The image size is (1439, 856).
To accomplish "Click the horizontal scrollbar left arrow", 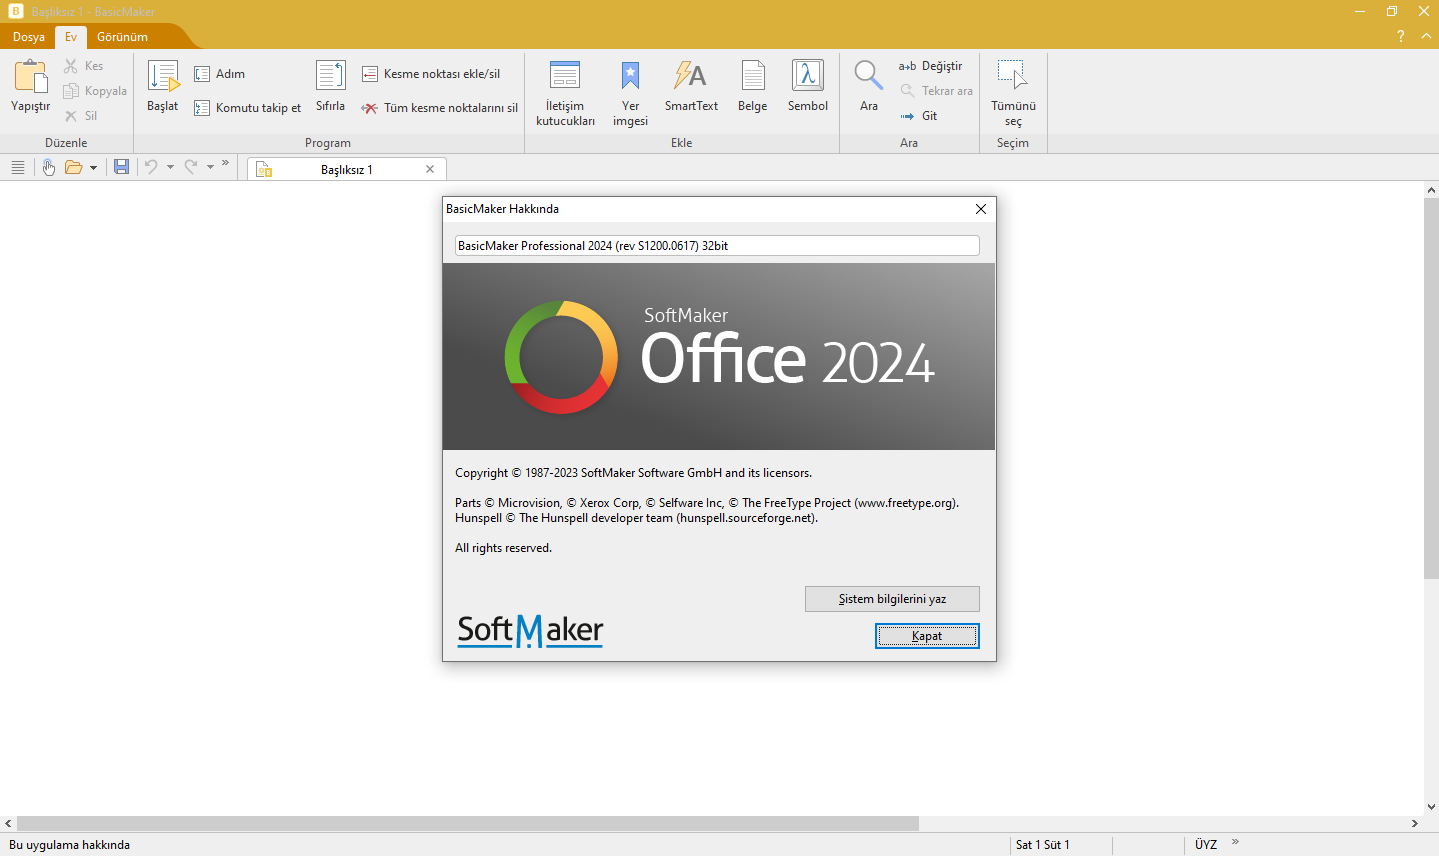I will tap(8, 824).
